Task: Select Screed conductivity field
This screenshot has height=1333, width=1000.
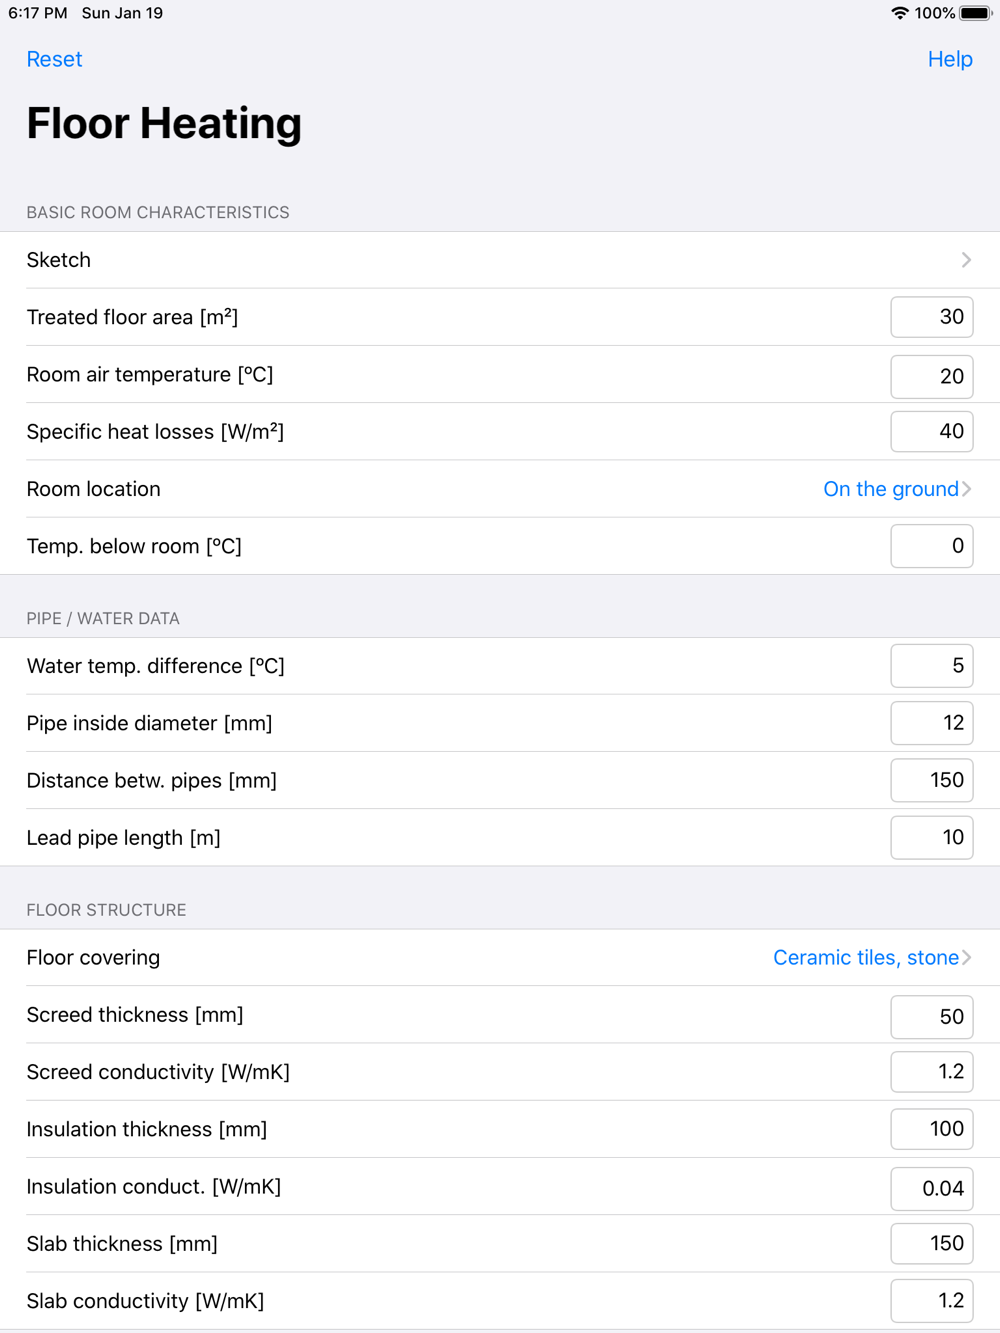Action: (x=931, y=1072)
